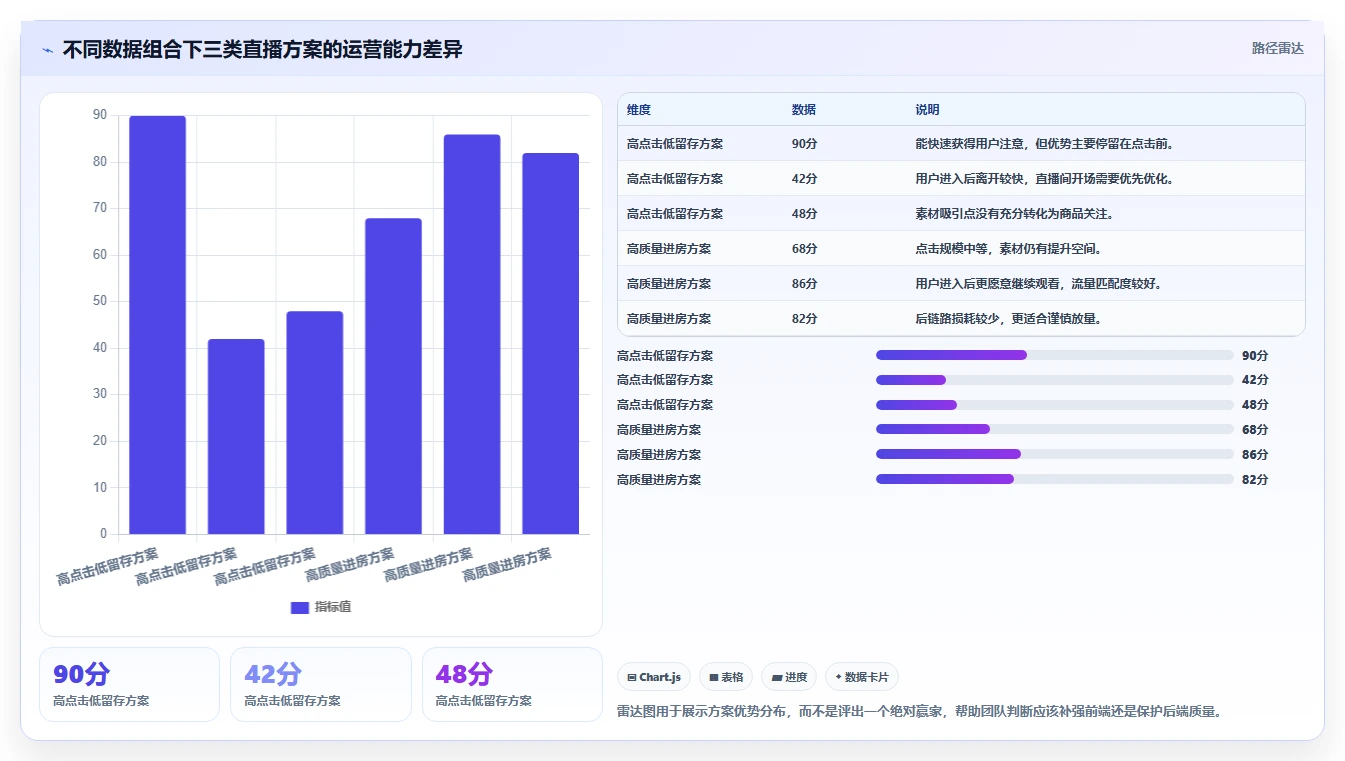Click the progress bar labeled 86分

pyautogui.click(x=1055, y=454)
